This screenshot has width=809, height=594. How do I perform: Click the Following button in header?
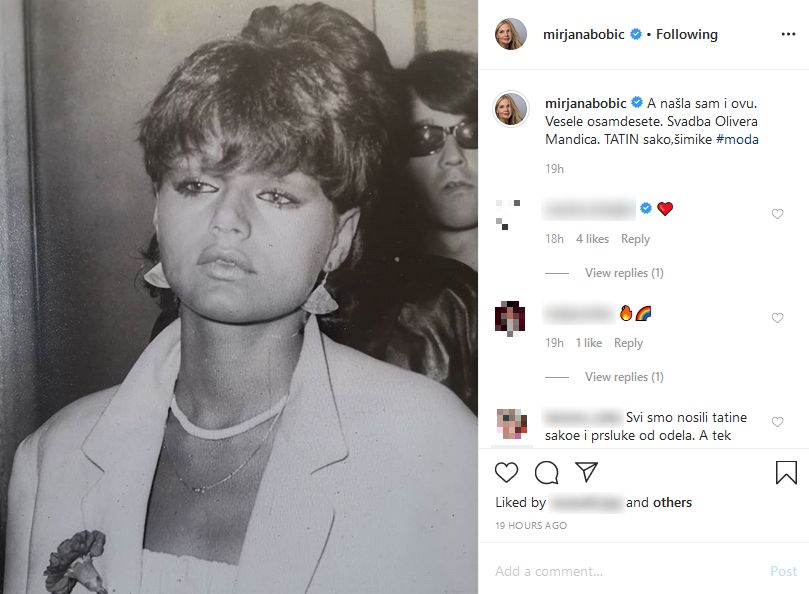coord(687,34)
